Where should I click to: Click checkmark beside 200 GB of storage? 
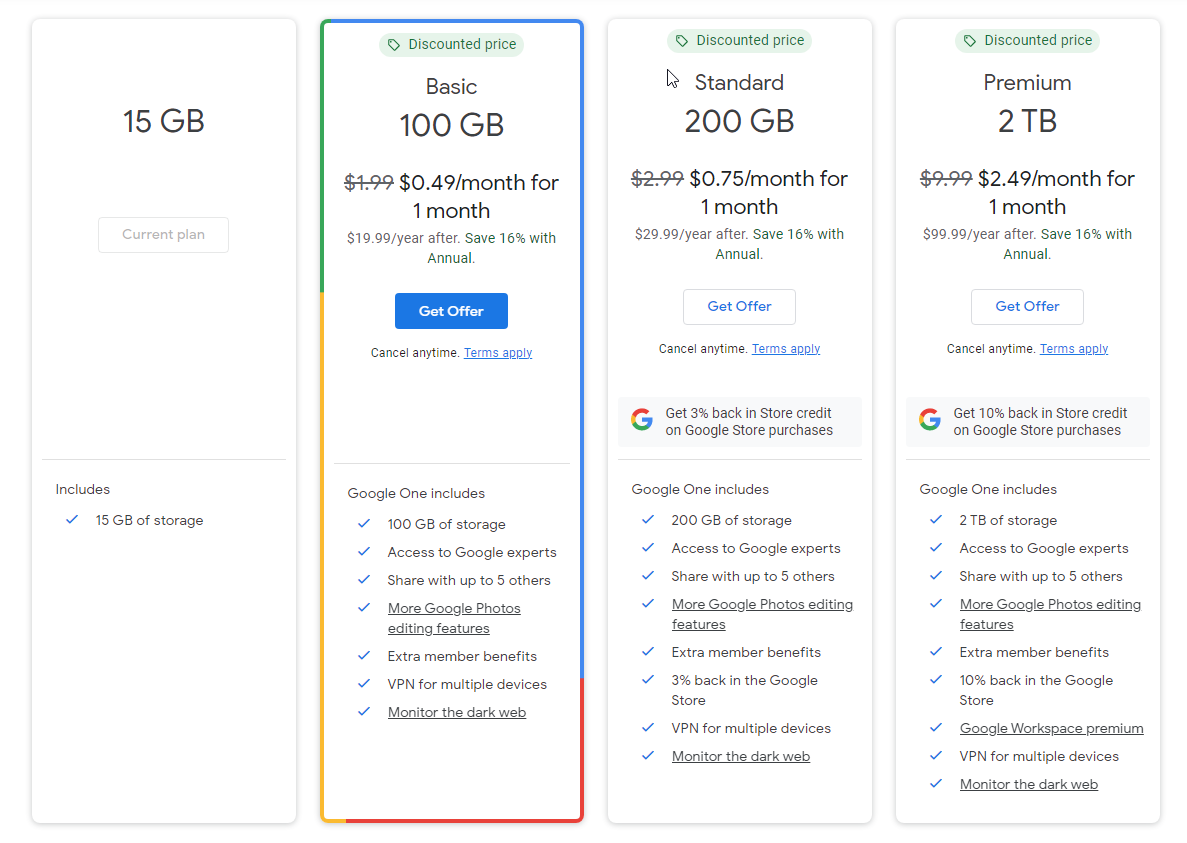tap(648, 520)
